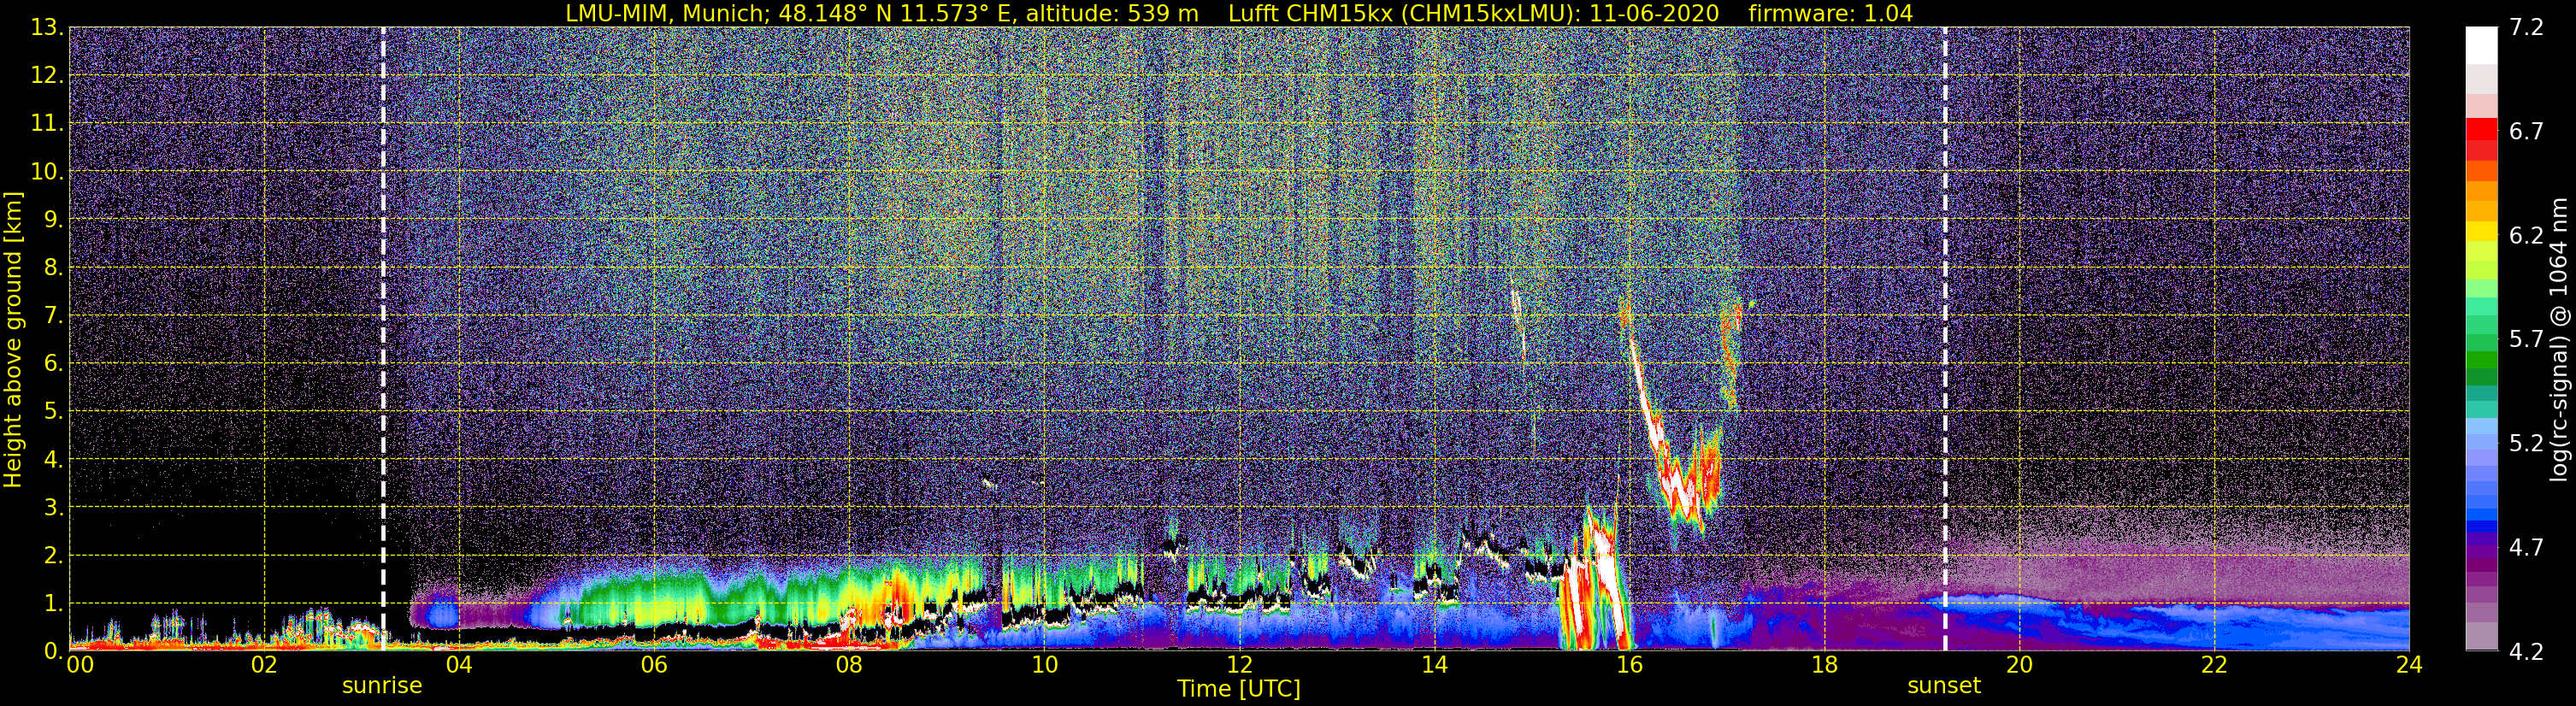Click the colorbar tick value 6.7
This screenshot has width=2576, height=706.
point(2526,132)
